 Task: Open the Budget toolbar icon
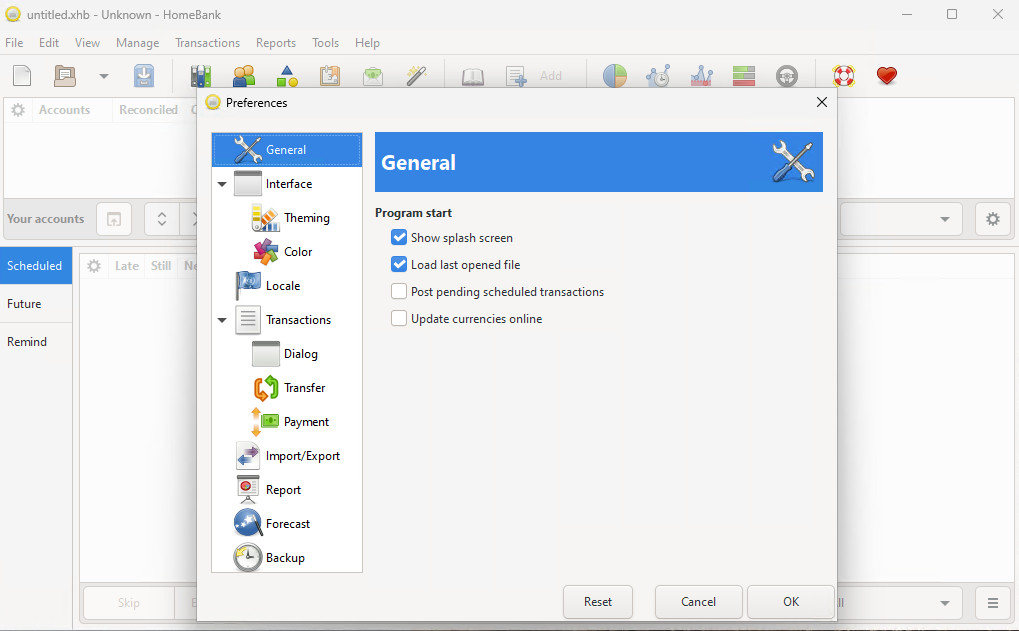(373, 76)
